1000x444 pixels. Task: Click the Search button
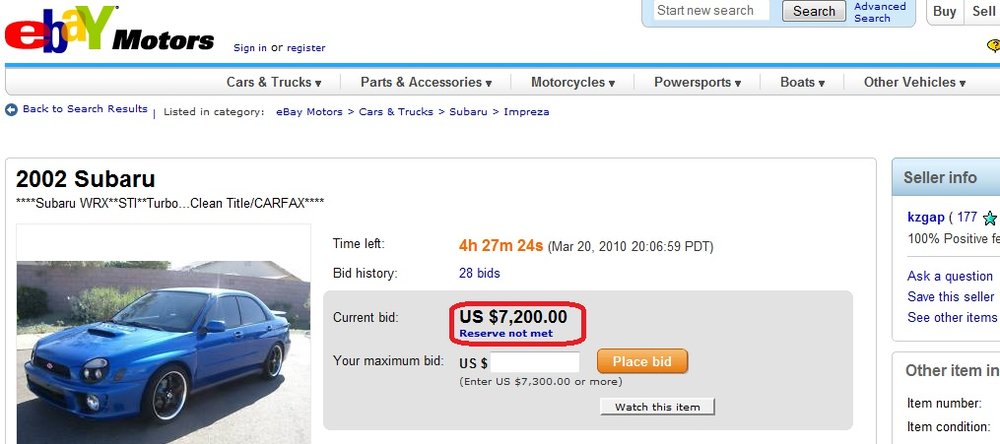click(x=814, y=11)
